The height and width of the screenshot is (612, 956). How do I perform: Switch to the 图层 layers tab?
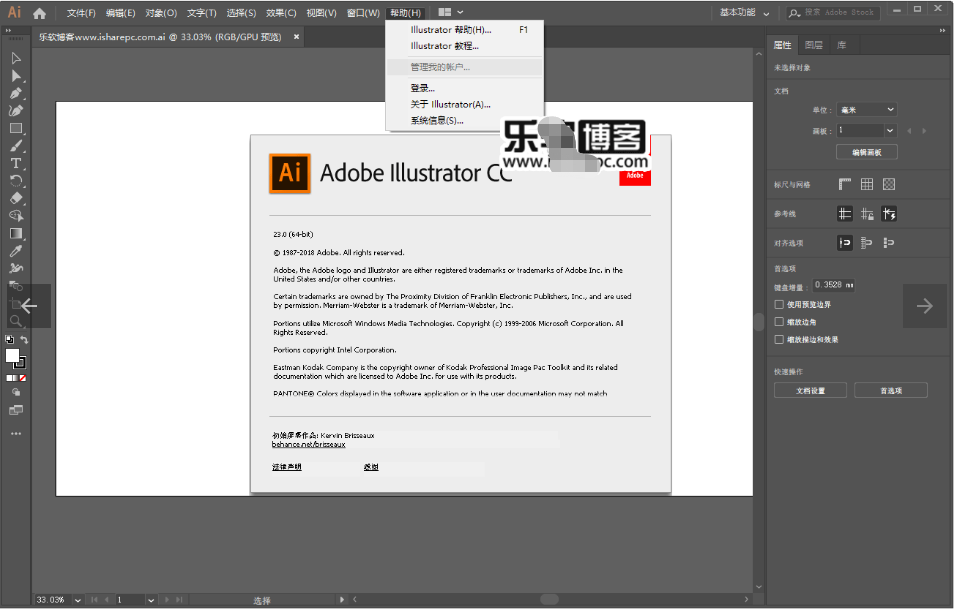click(x=814, y=45)
